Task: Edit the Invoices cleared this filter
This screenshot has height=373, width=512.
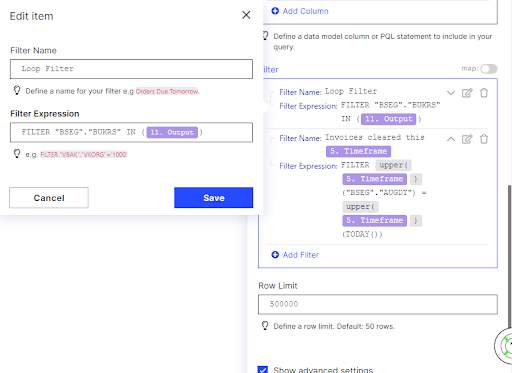Action: click(467, 139)
